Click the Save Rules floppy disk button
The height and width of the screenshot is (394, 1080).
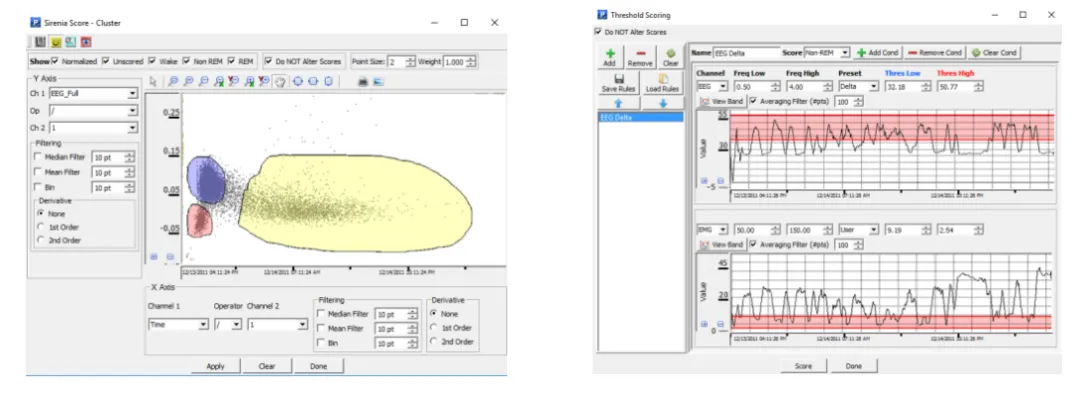click(618, 83)
